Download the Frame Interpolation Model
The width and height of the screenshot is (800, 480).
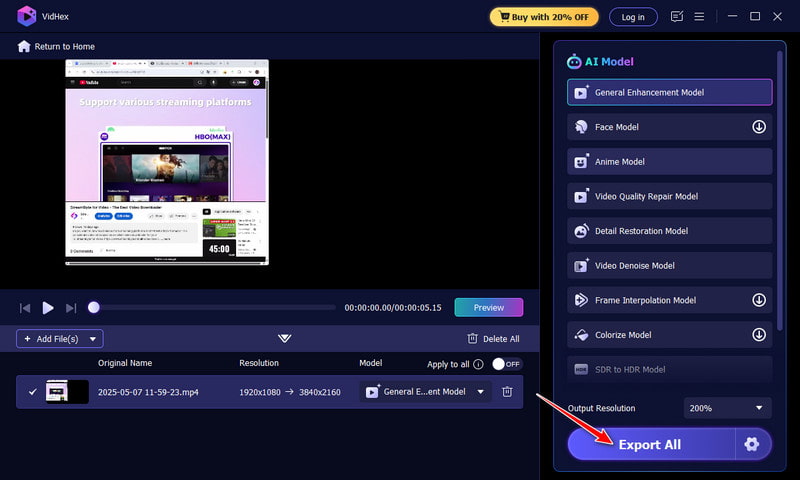758,300
